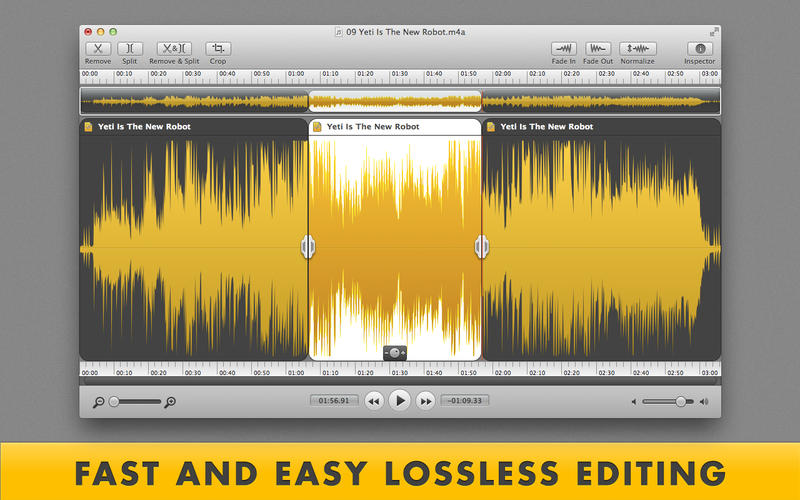Click the left selection edge handle
Viewport: 800px width, 500px height.
(x=308, y=246)
